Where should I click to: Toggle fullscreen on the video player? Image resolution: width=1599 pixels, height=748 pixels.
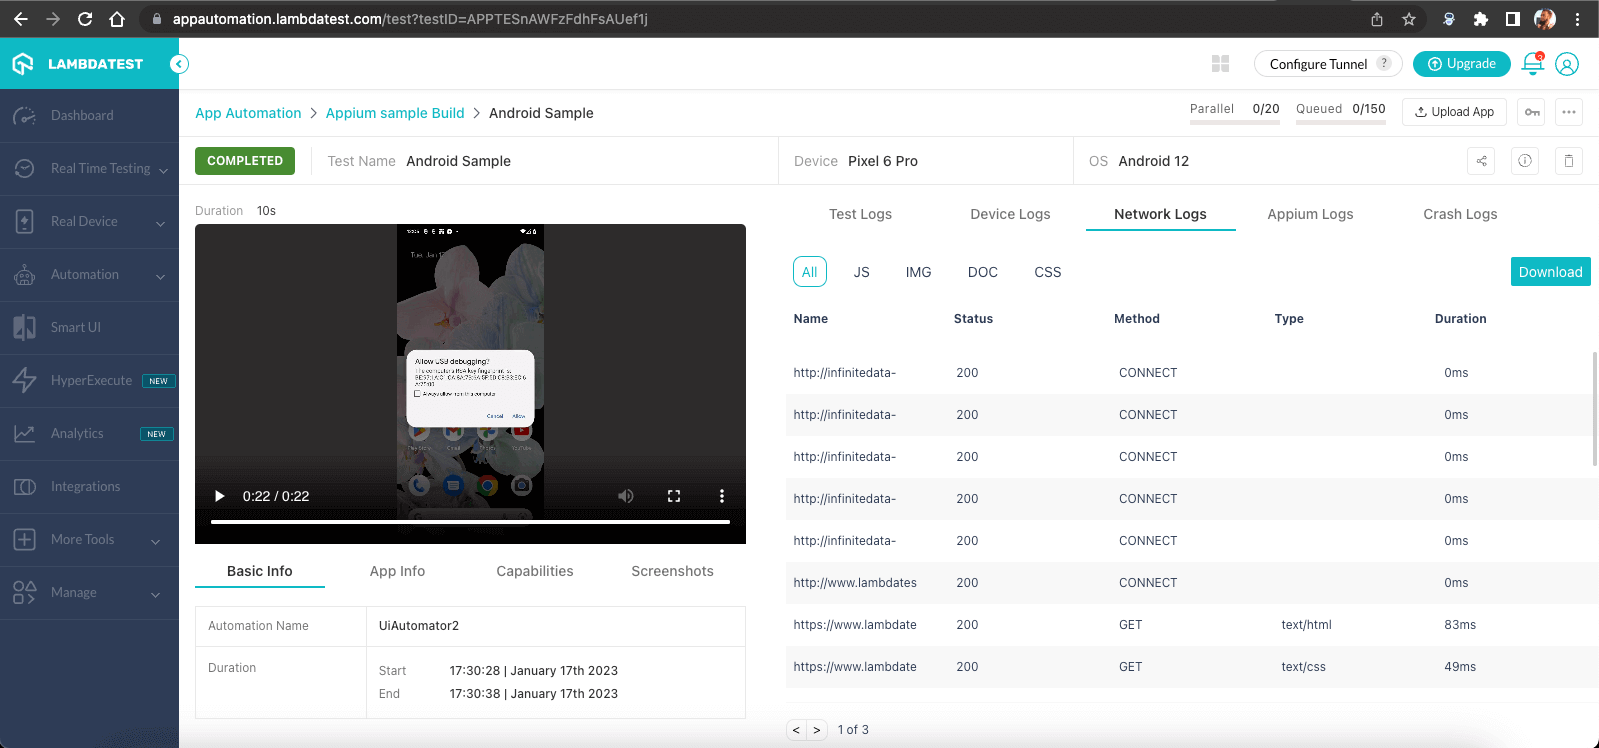coord(674,496)
